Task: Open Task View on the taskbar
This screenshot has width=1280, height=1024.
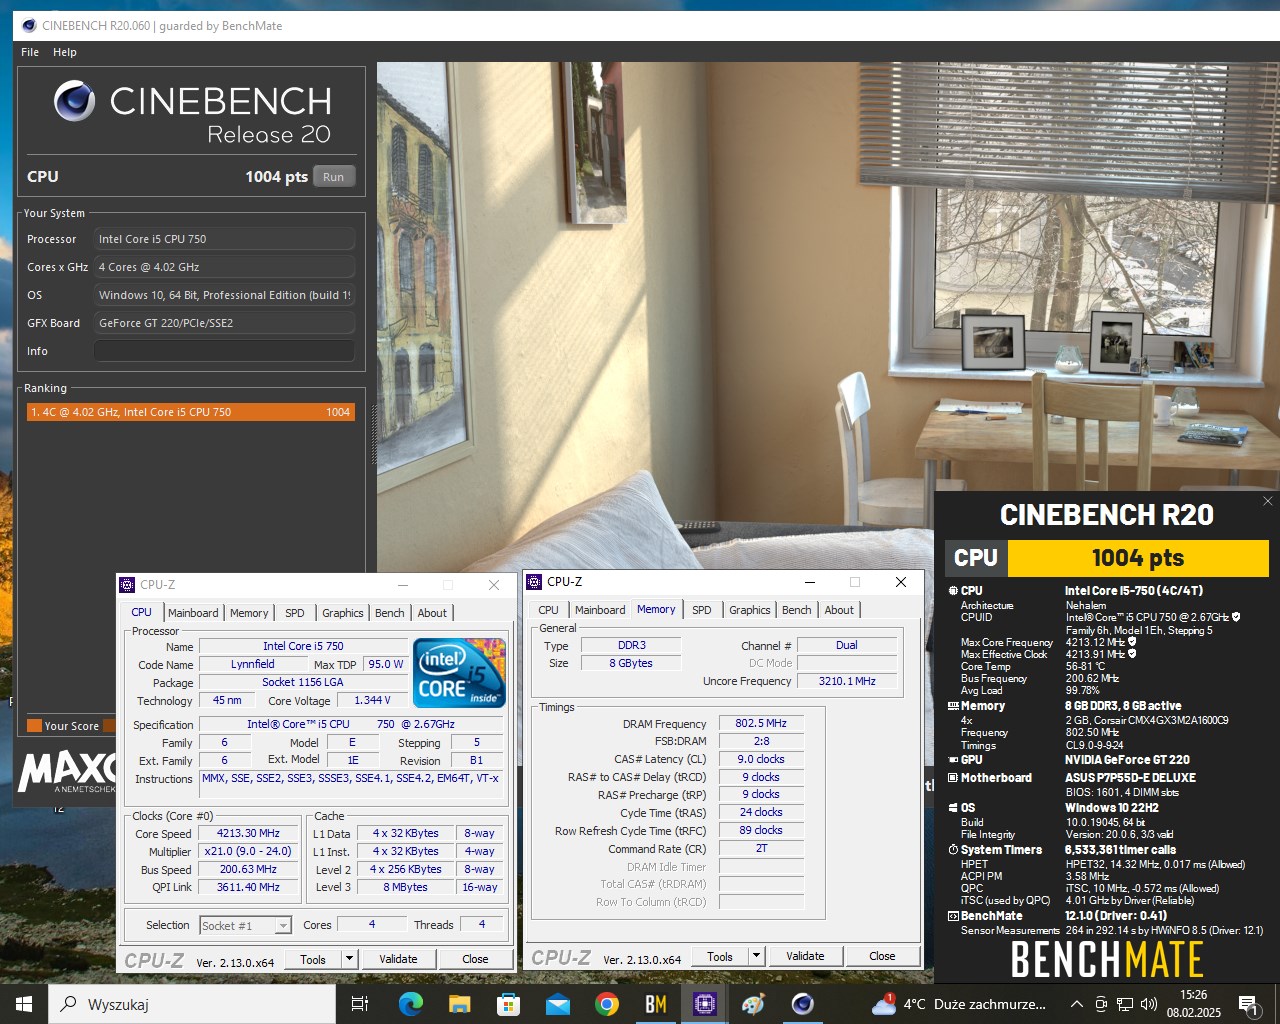Action: (360, 1004)
